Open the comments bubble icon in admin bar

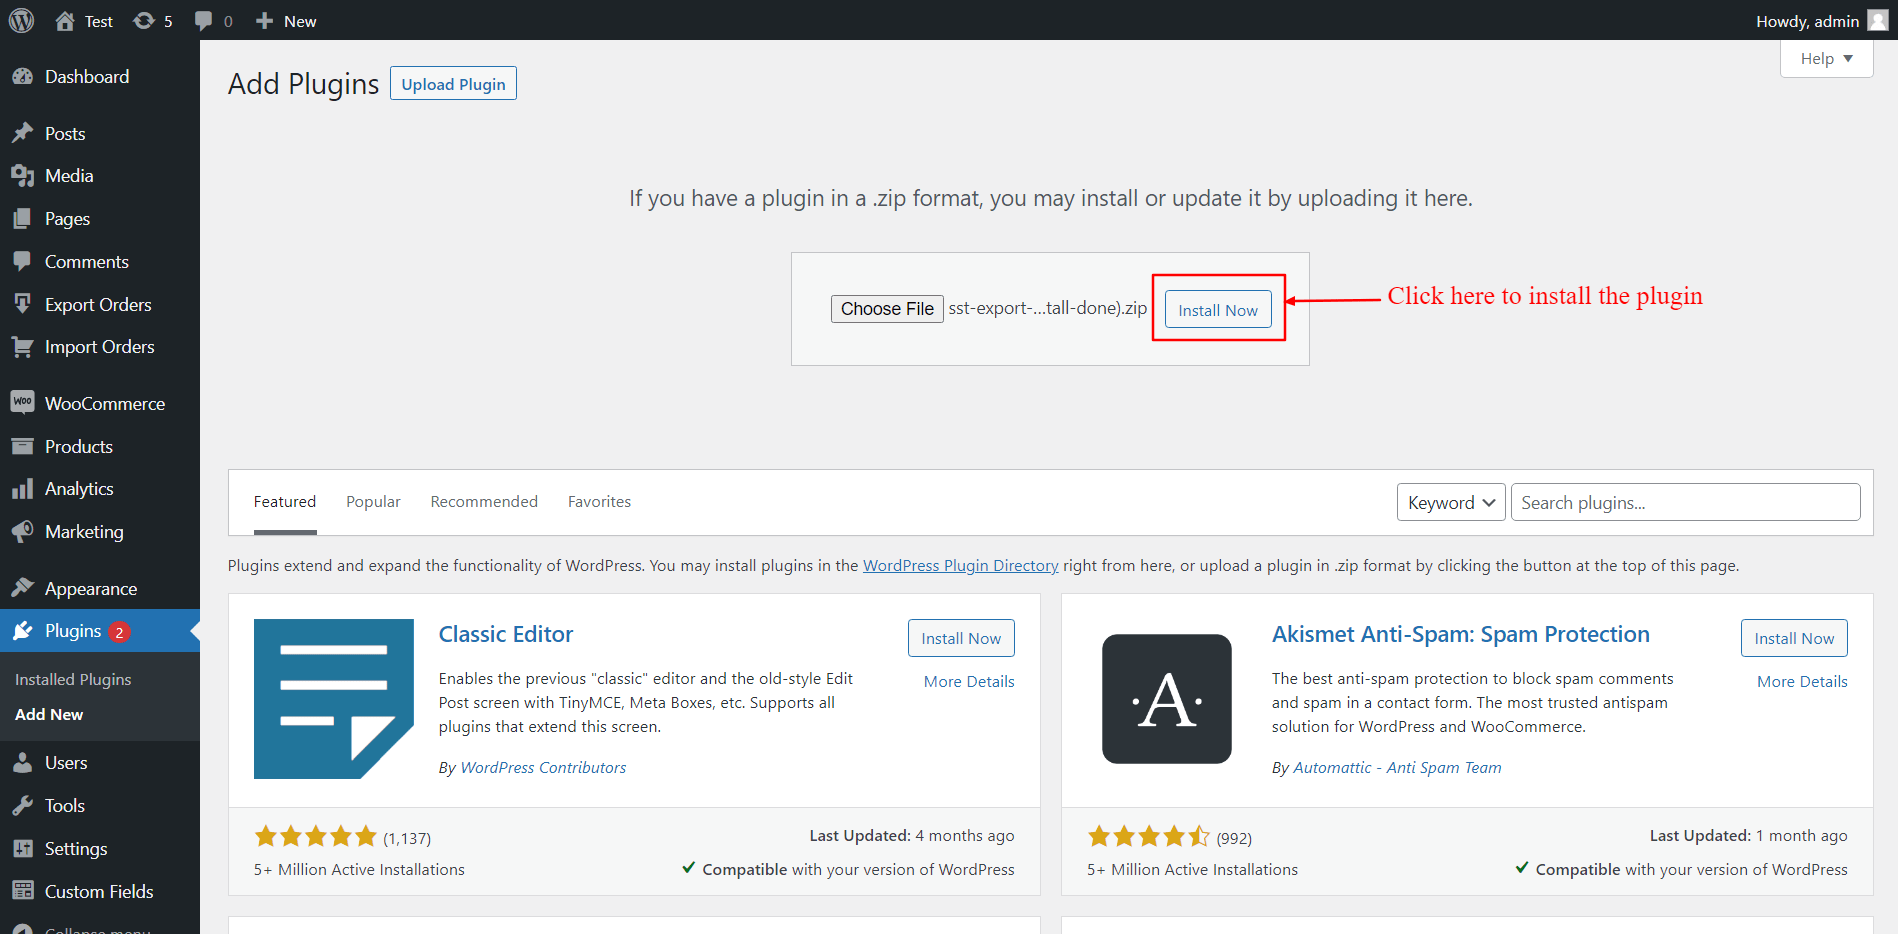[x=203, y=21]
